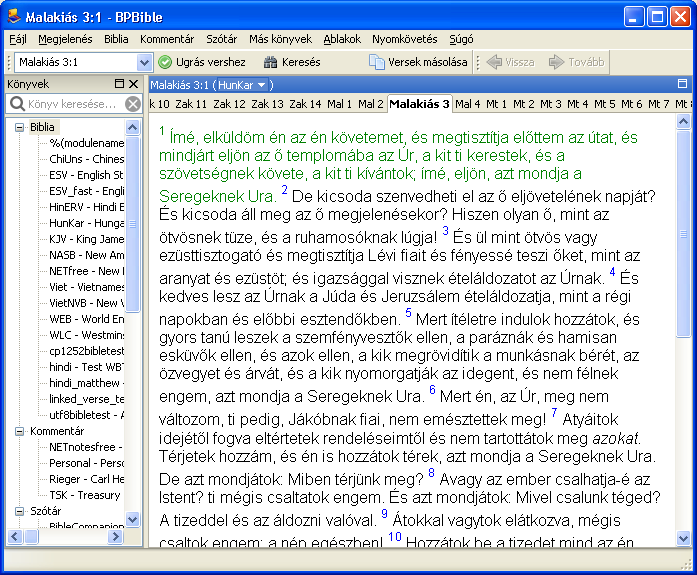Click the text pane vertical scrollbar thumb
This screenshot has width=697, height=575.
point(683,234)
